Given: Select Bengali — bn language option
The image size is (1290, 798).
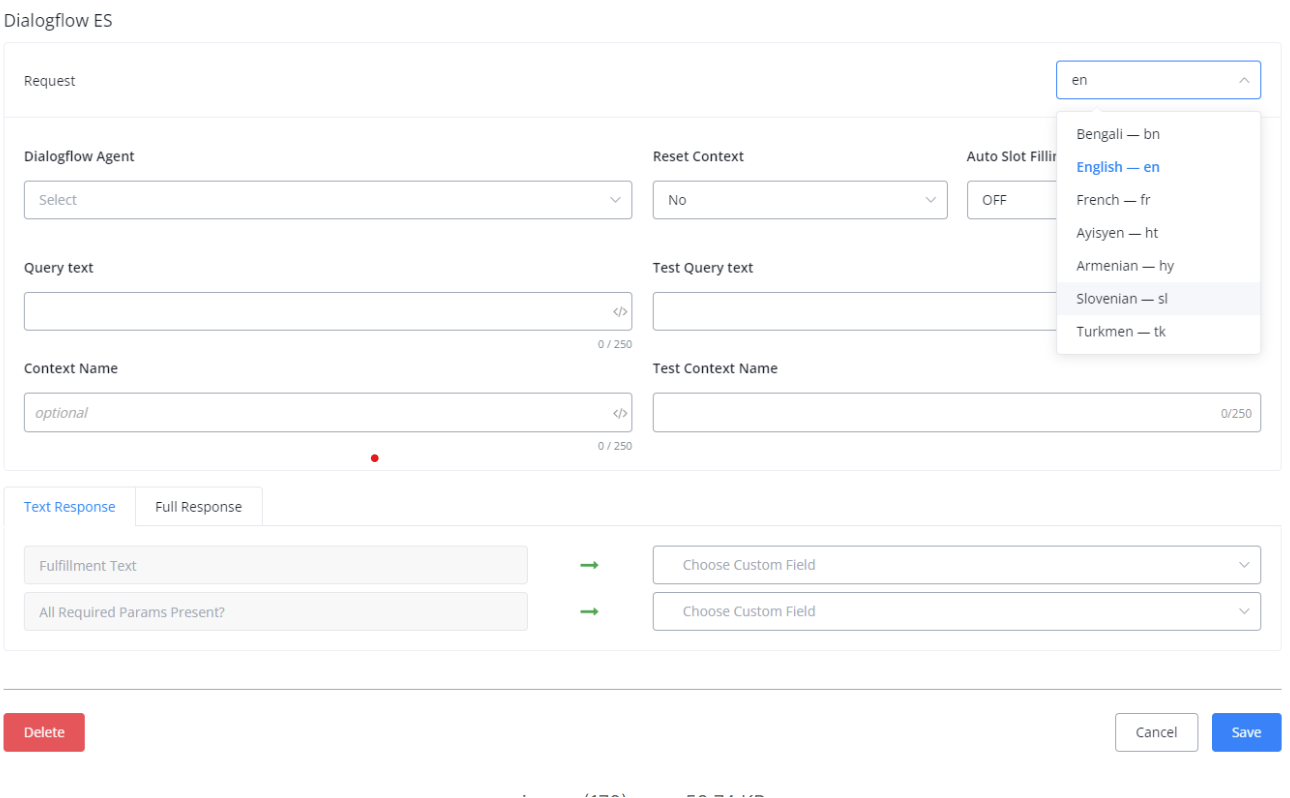Looking at the screenshot, I should click(x=1158, y=134).
